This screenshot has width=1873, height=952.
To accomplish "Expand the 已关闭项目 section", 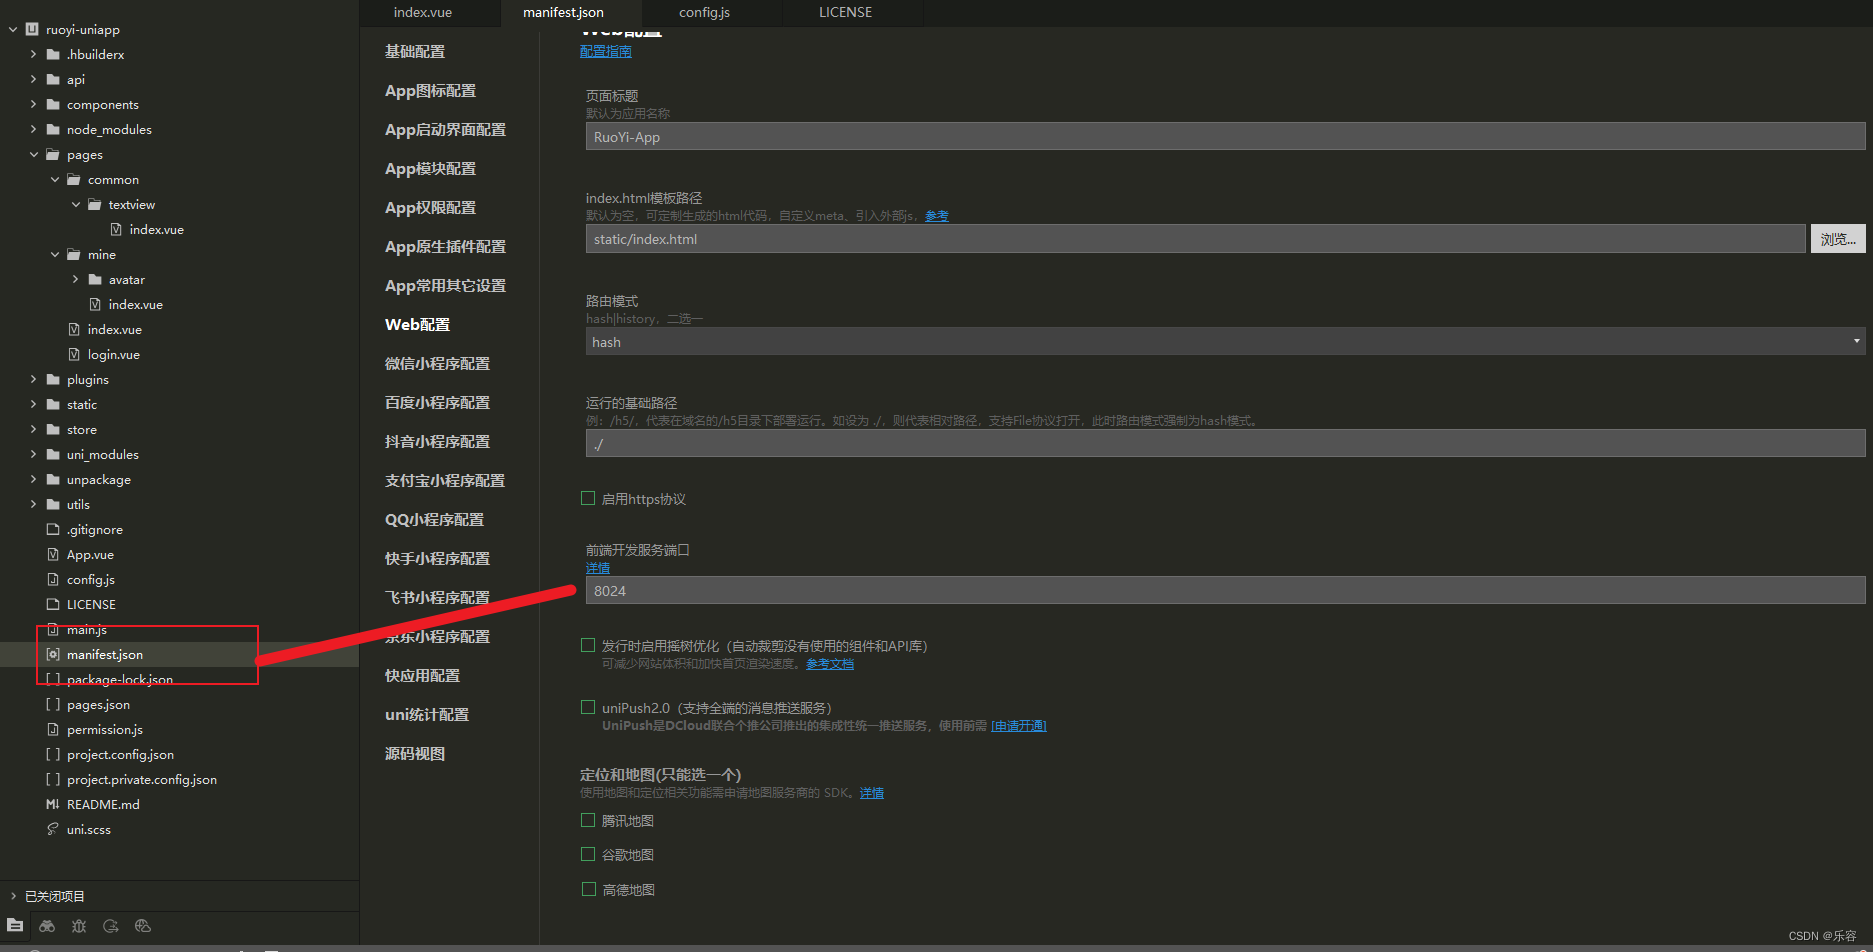I will (13, 896).
